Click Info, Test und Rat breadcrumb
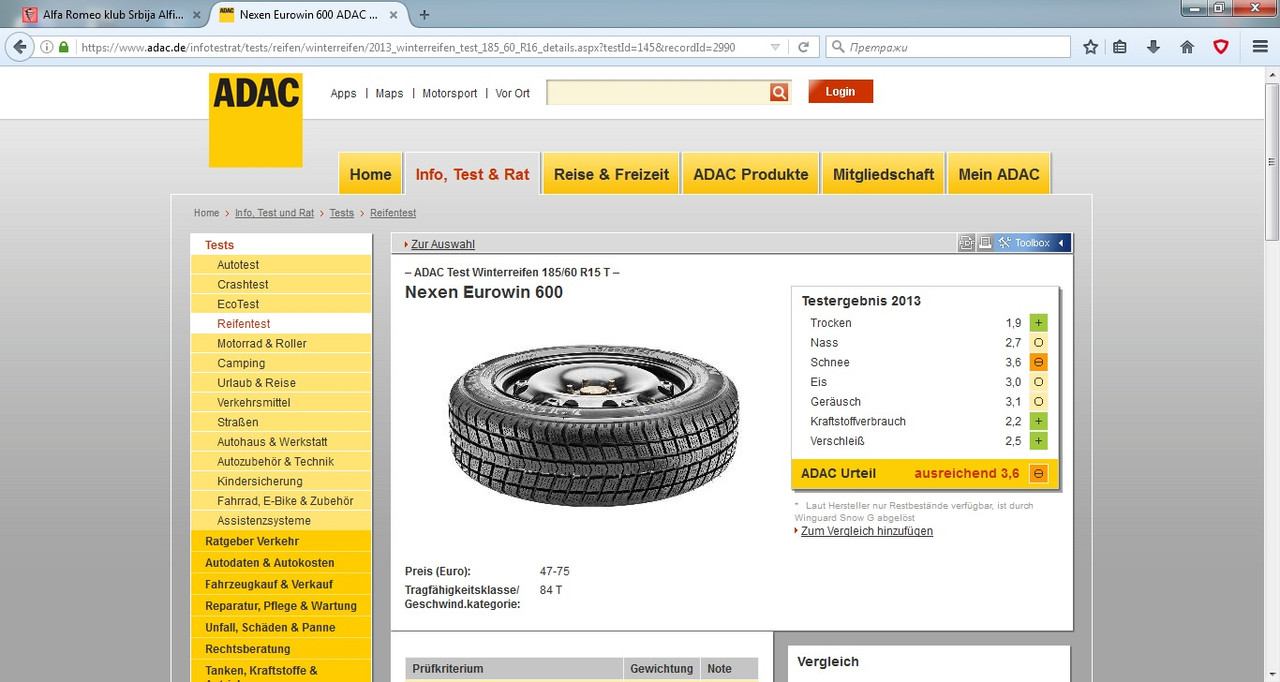 point(274,213)
